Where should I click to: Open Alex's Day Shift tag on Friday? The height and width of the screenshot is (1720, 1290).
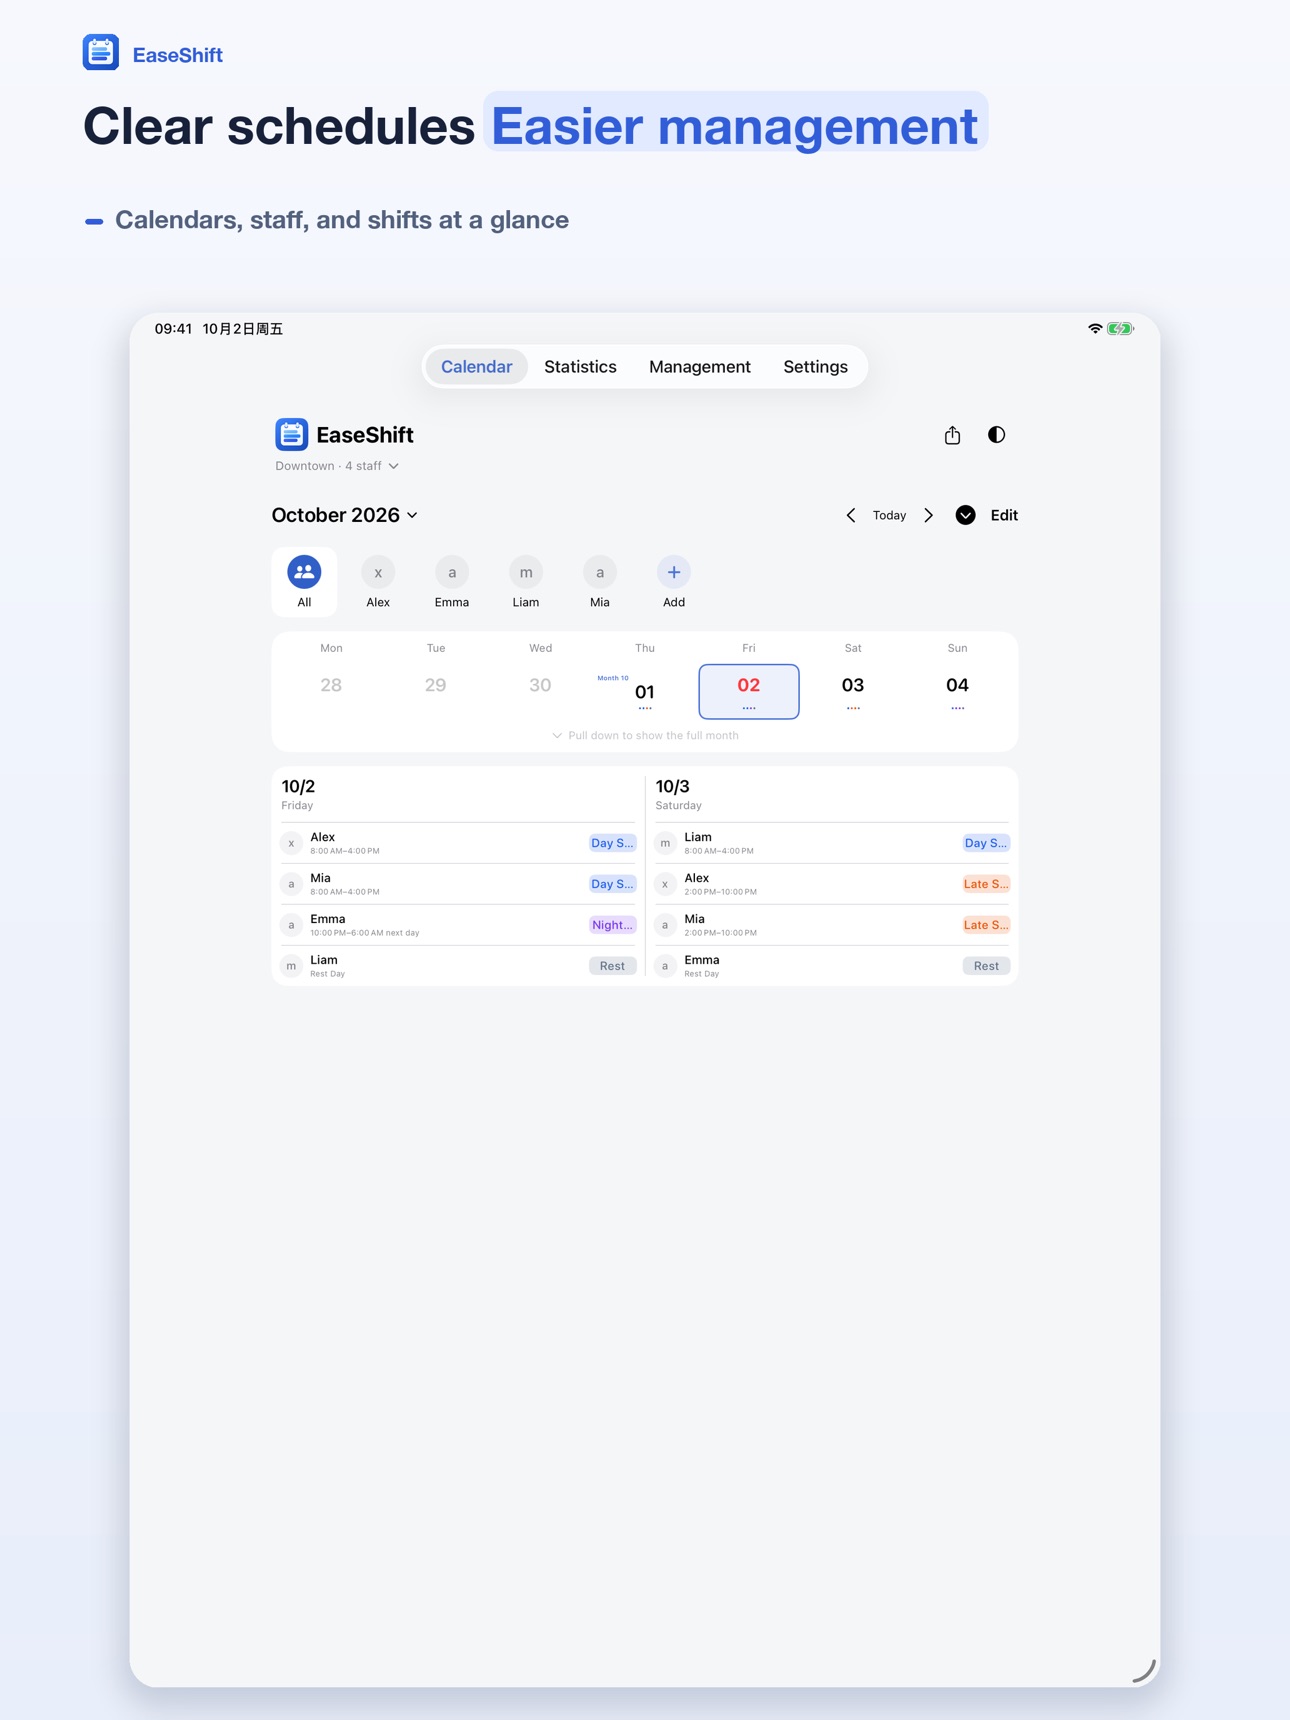tap(612, 843)
